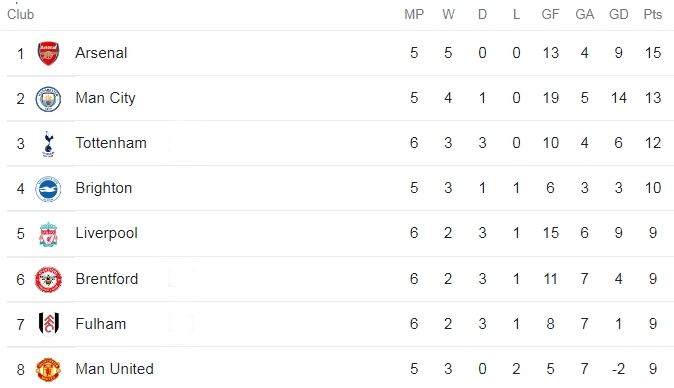The image size is (674, 388).
Task: Open the Man City team link
Action: 105,98
